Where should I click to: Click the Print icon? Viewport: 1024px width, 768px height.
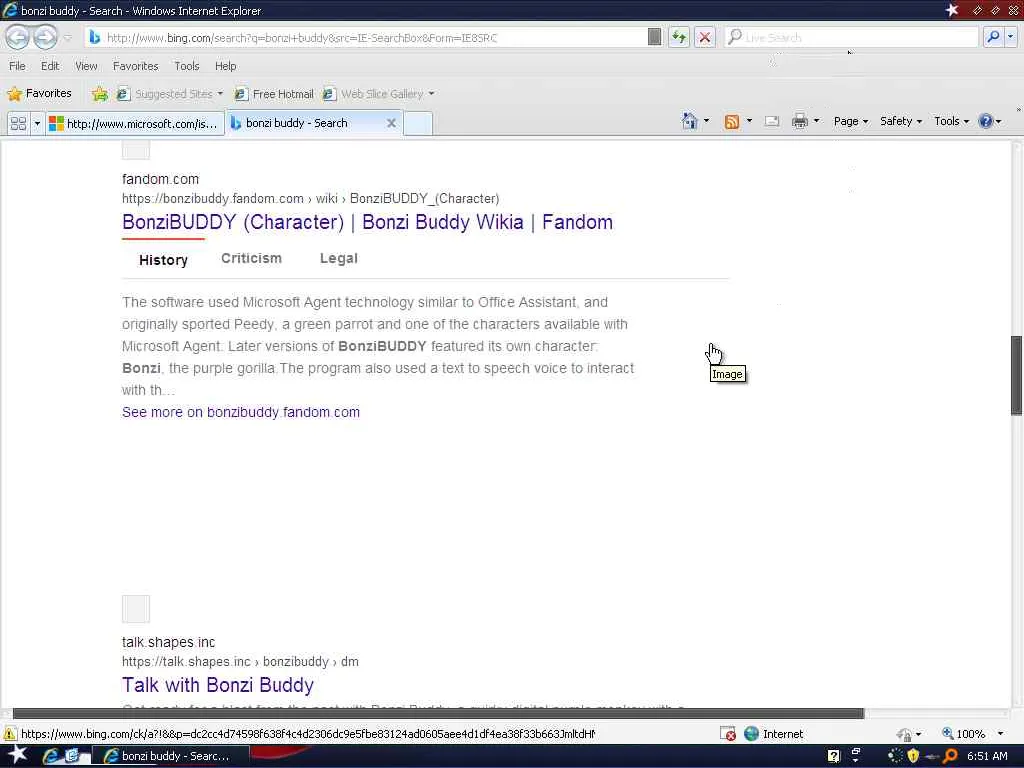click(800, 121)
